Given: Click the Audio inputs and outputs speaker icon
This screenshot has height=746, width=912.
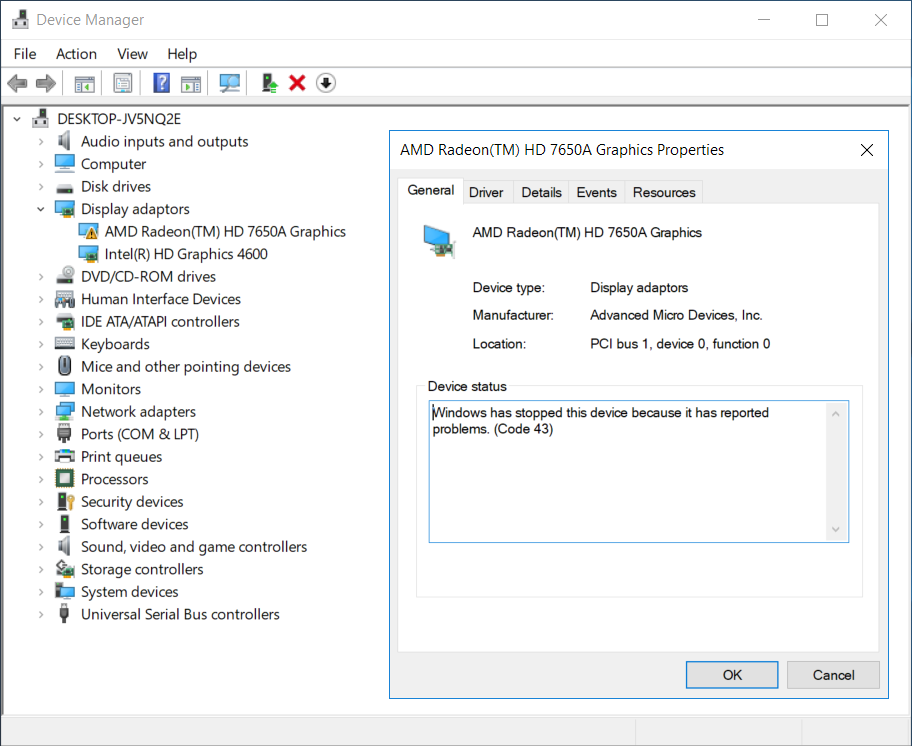Looking at the screenshot, I should (65, 141).
